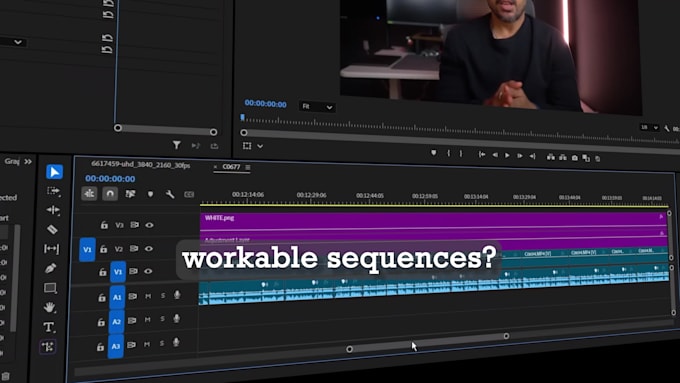The image size is (680, 383).
Task: Hide track V3 with eye icon
Action: tap(149, 225)
